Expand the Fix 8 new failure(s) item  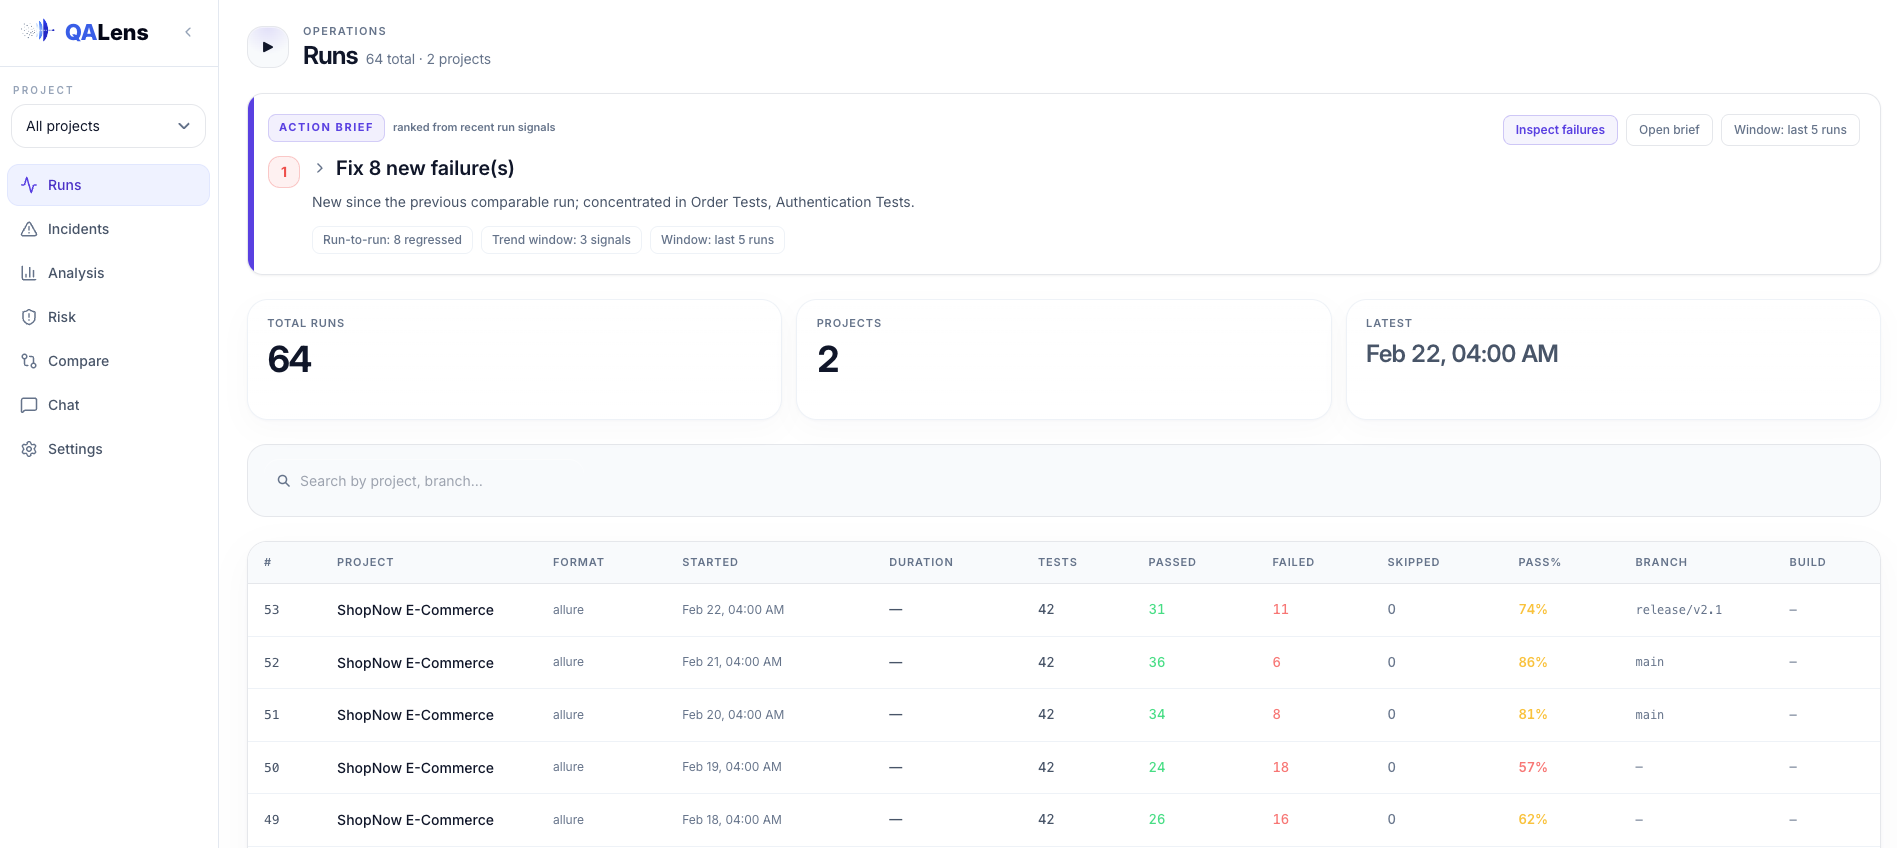click(x=319, y=168)
